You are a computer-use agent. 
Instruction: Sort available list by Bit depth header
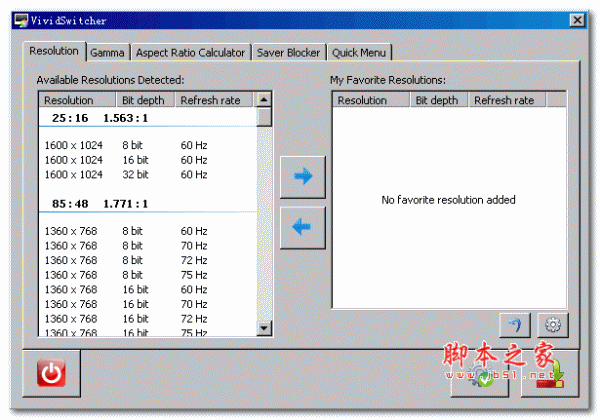coord(145,100)
